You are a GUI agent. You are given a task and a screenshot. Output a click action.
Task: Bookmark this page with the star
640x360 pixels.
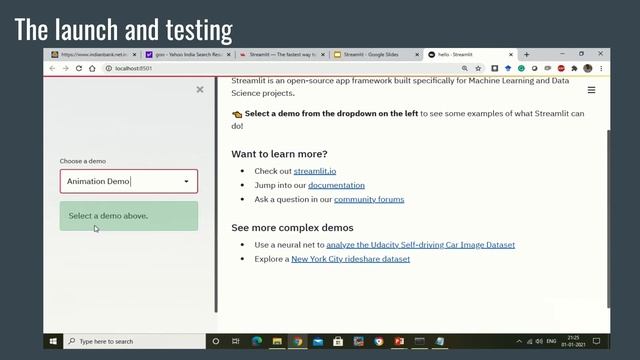(x=478, y=69)
